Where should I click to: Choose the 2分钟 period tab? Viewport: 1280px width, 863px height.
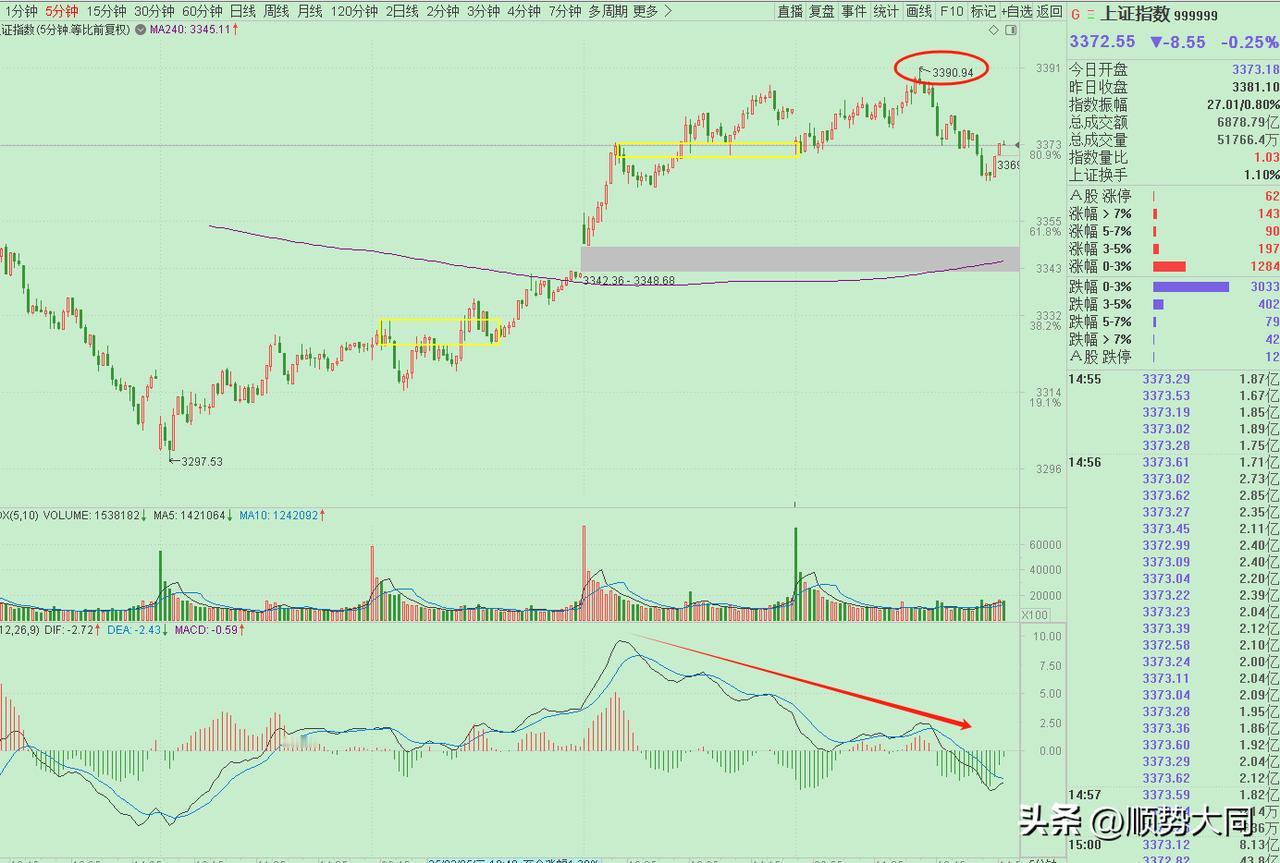coord(442,11)
